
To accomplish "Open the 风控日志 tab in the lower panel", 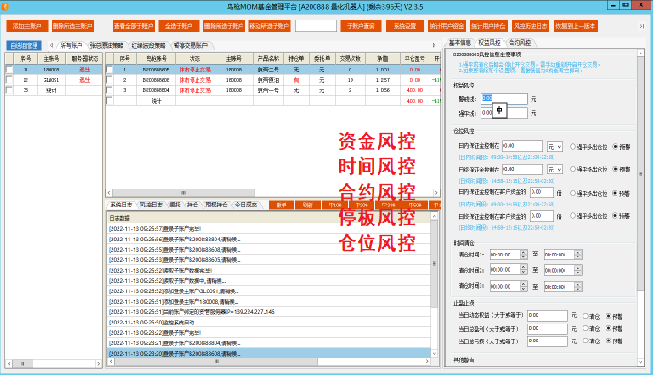I will tap(151, 205).
